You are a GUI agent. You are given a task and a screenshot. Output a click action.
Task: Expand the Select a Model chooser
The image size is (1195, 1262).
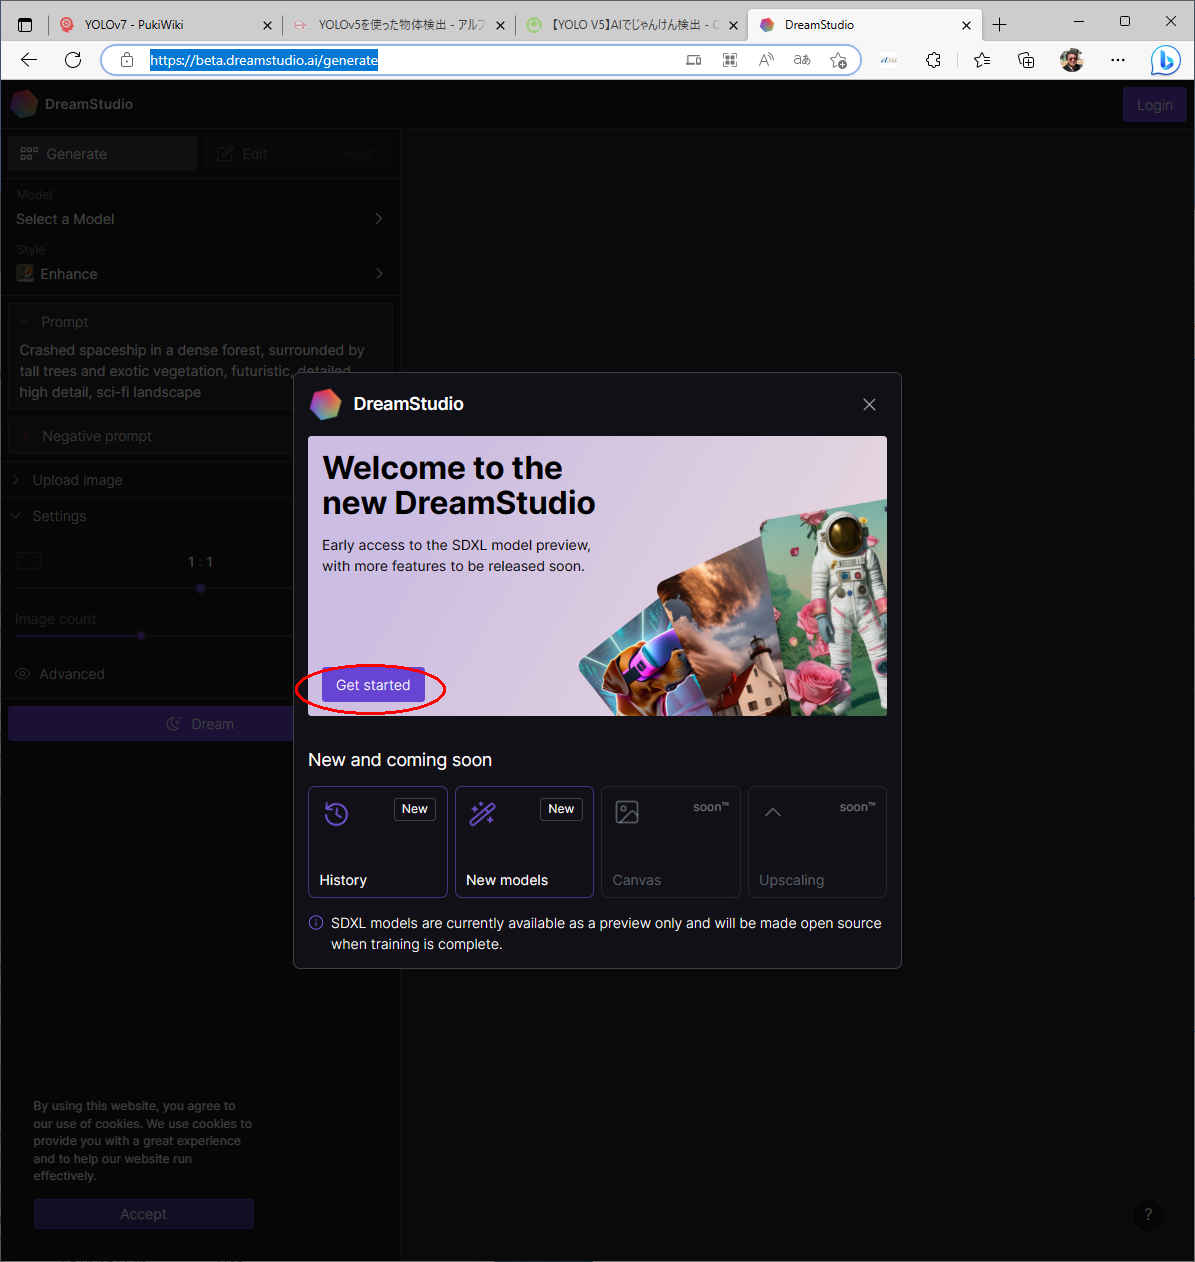pos(200,219)
